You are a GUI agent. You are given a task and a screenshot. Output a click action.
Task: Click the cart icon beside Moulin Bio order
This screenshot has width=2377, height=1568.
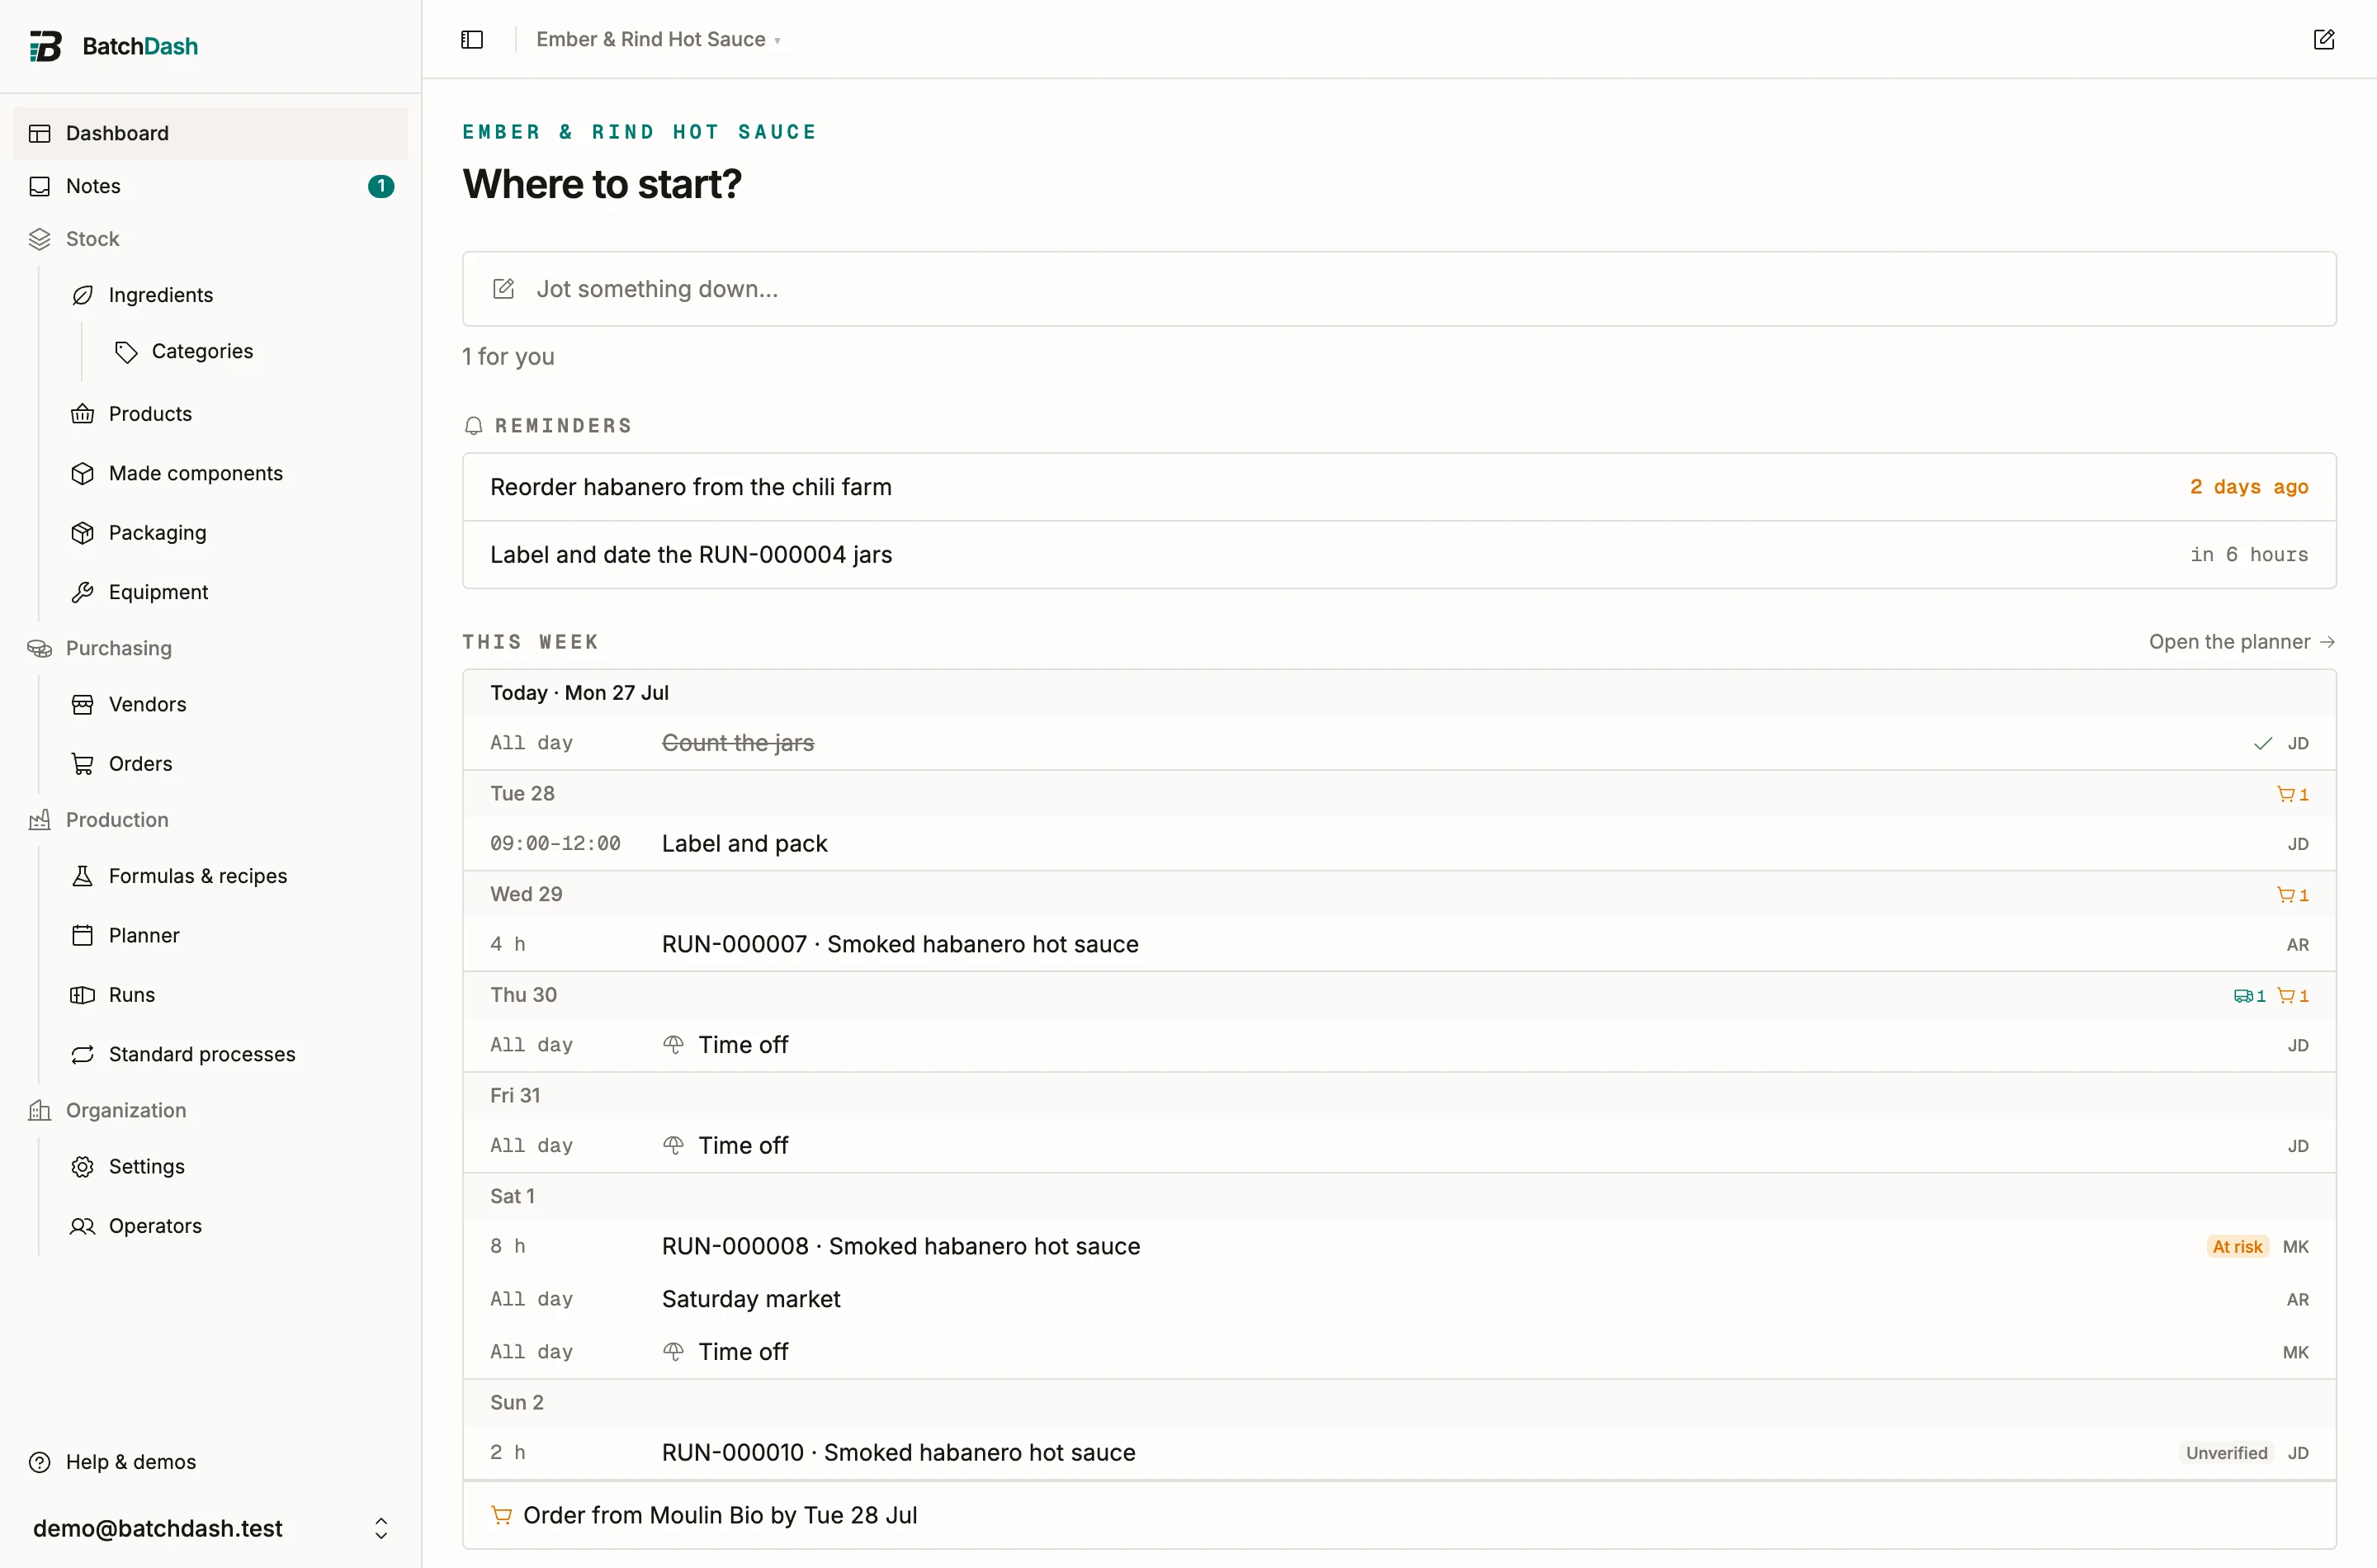[x=502, y=1515]
